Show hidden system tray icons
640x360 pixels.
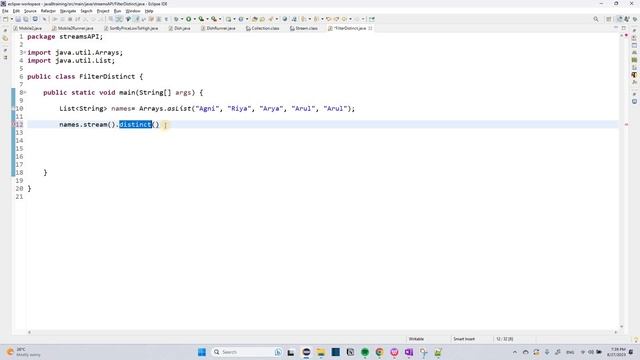[515, 352]
